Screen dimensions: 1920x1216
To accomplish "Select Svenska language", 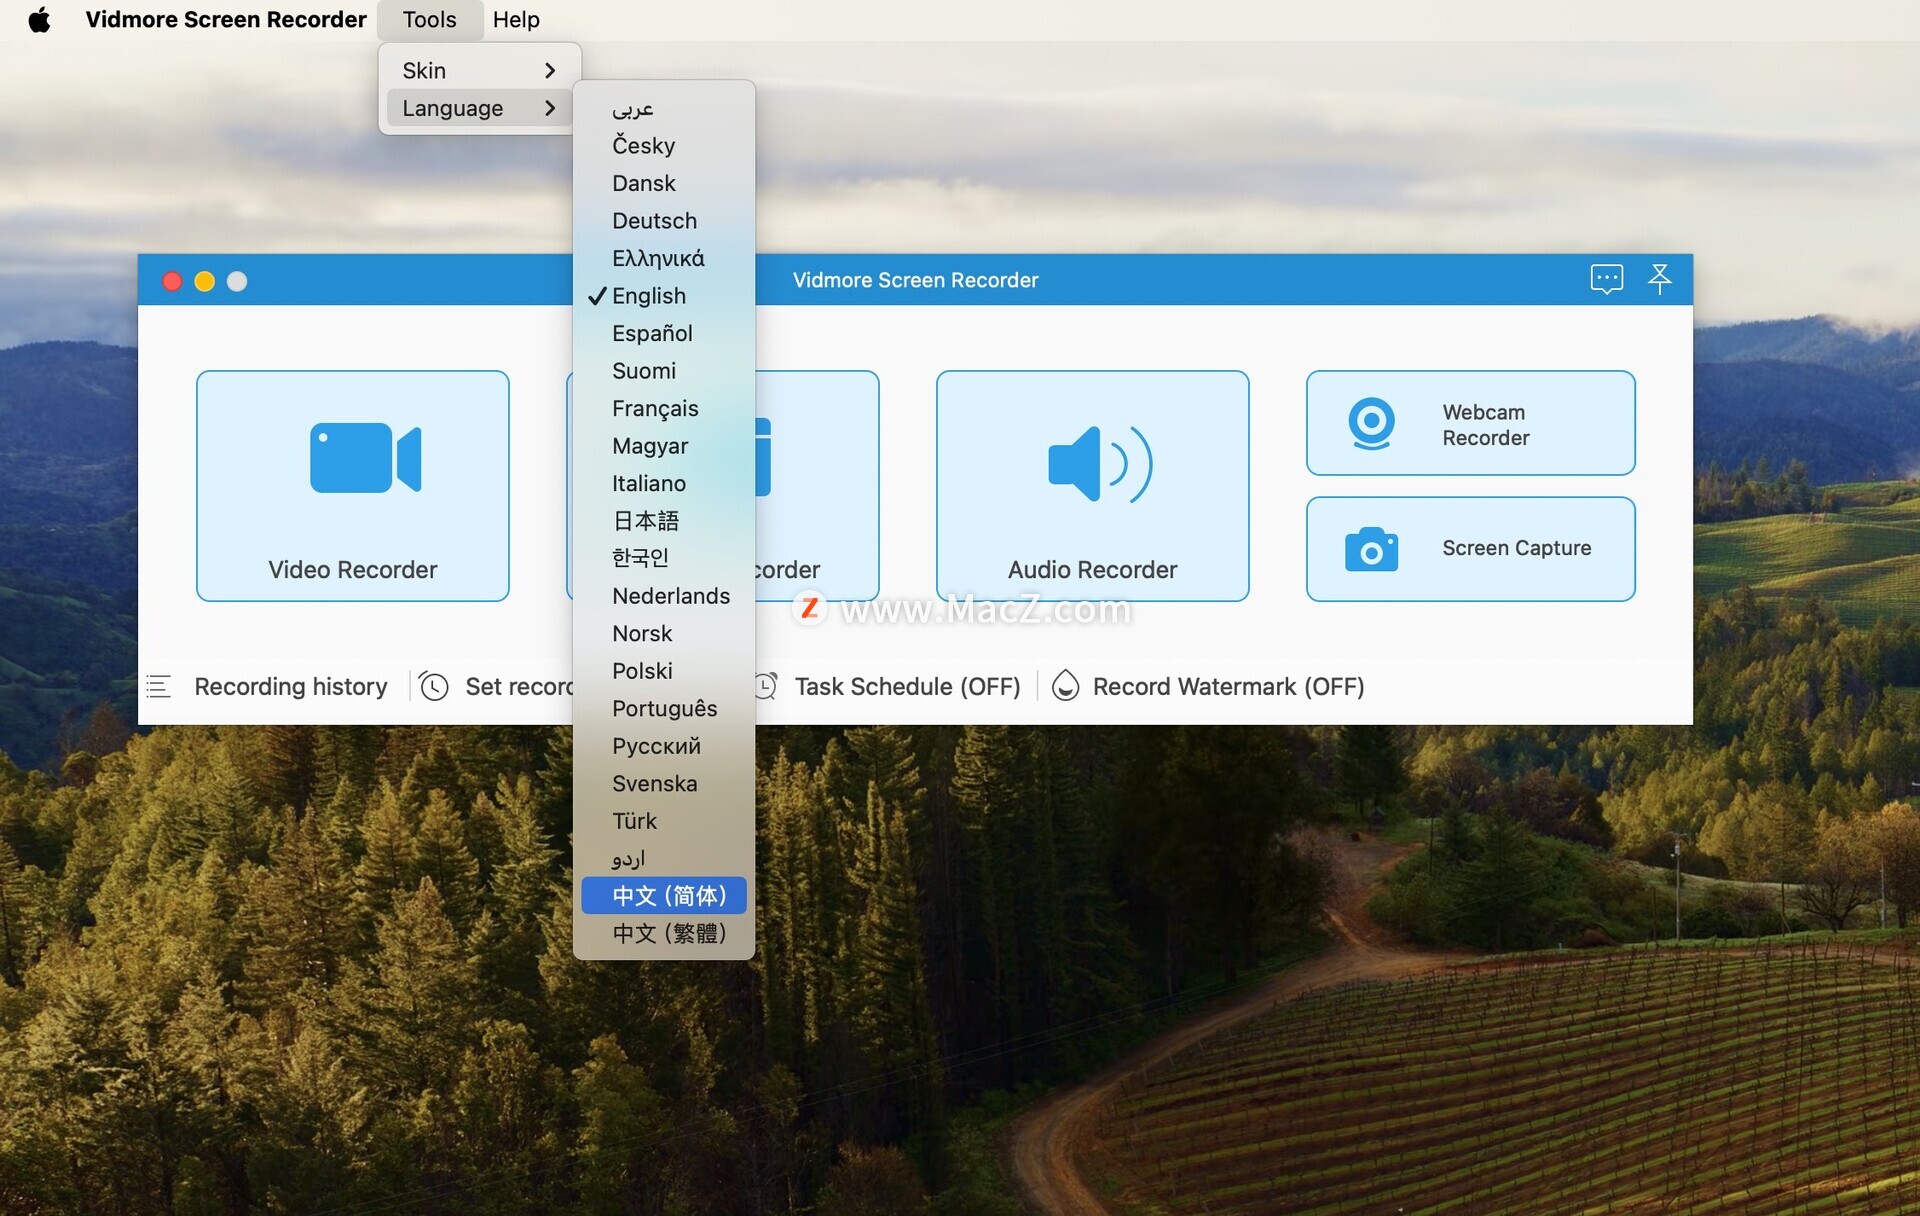I will pyautogui.click(x=664, y=783).
